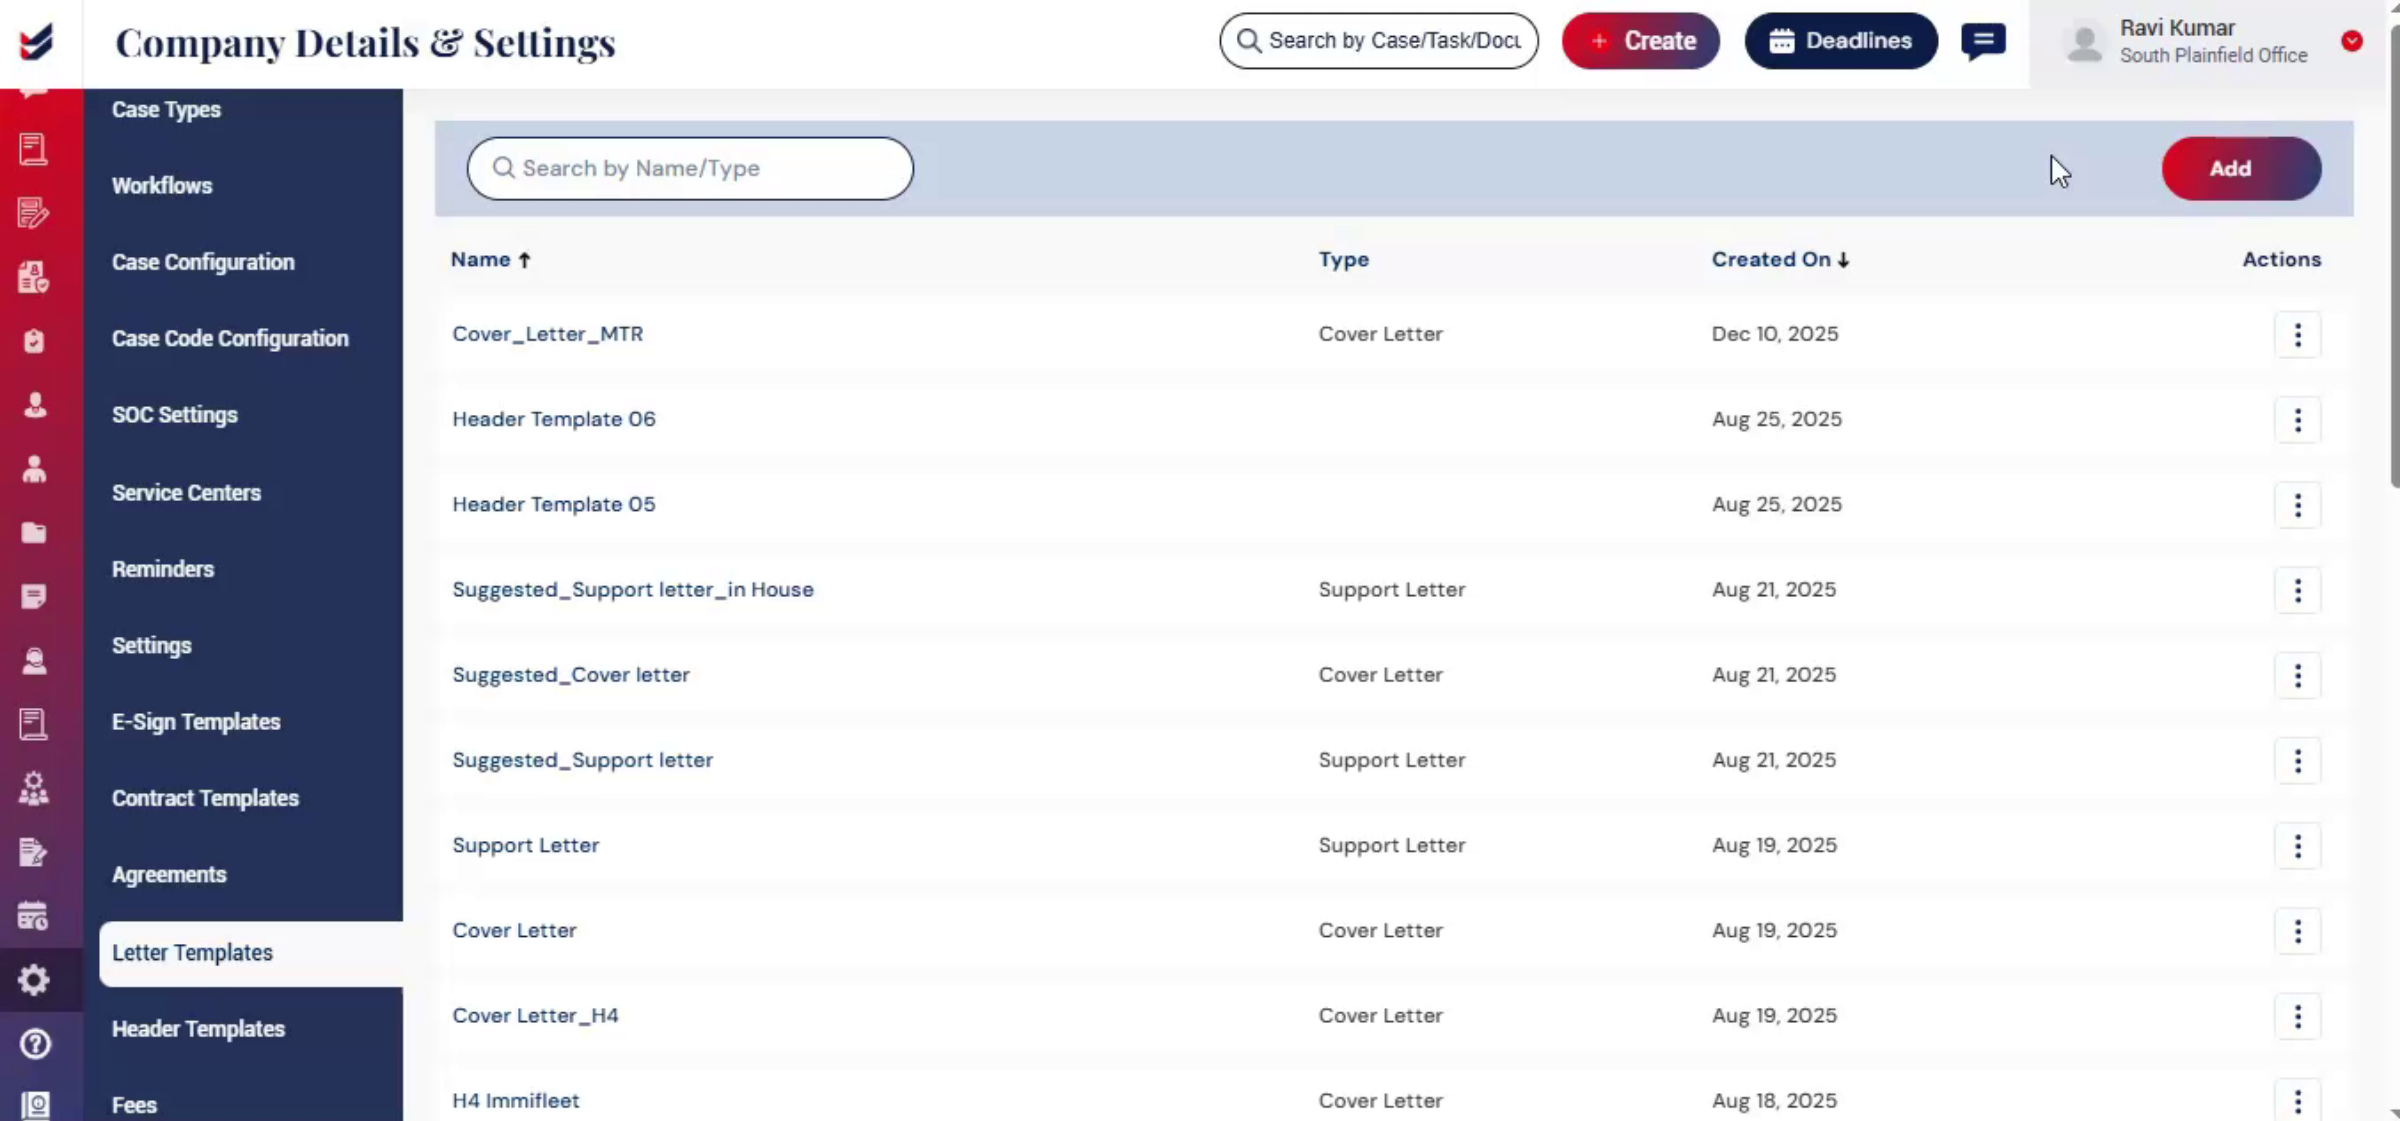The width and height of the screenshot is (2400, 1121).
Task: Select Workflows in the settings menu
Action: (x=162, y=186)
